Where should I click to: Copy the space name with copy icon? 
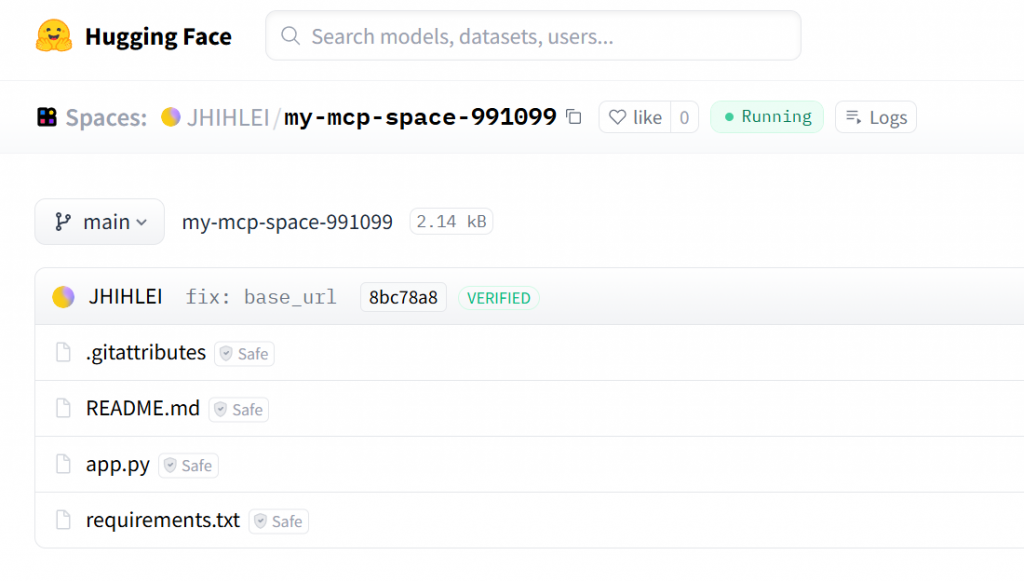tap(574, 117)
